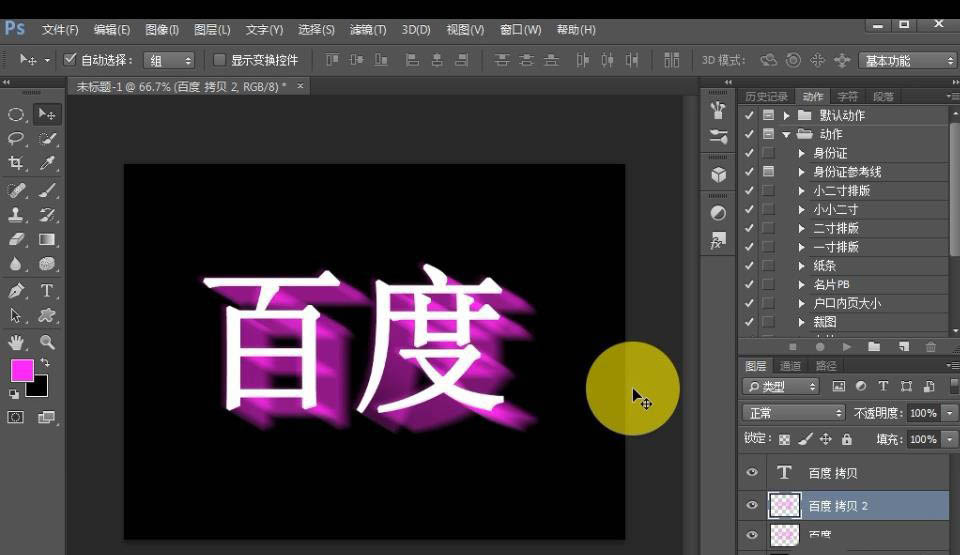Delete the selected action with trash icon
Viewport: 960px width, 555px height.
(x=931, y=347)
